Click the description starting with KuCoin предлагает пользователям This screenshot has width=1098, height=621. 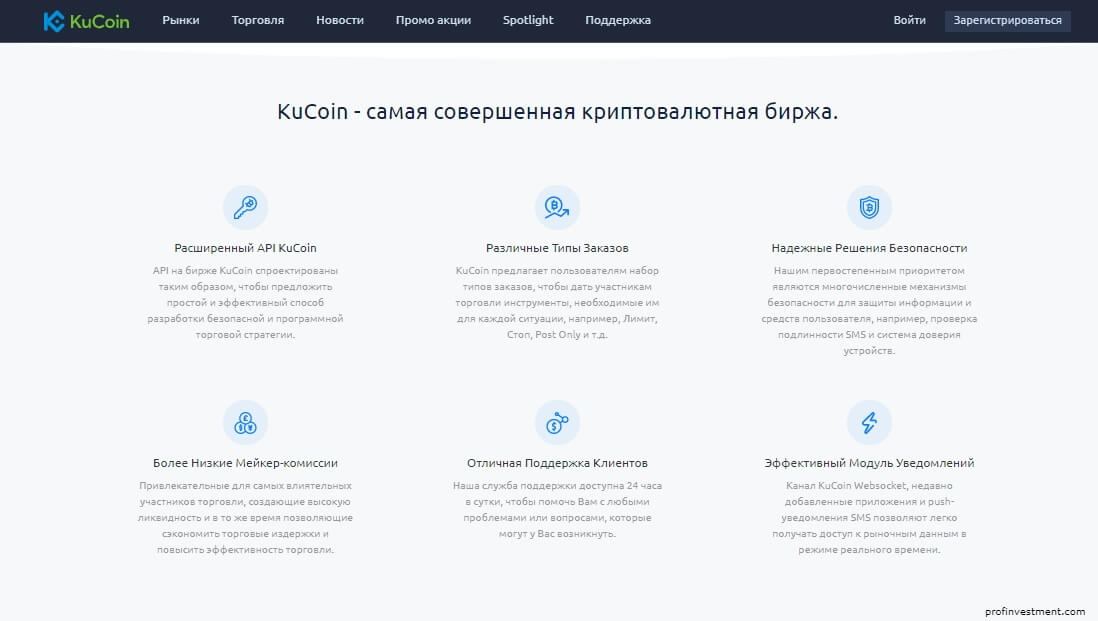coord(557,302)
